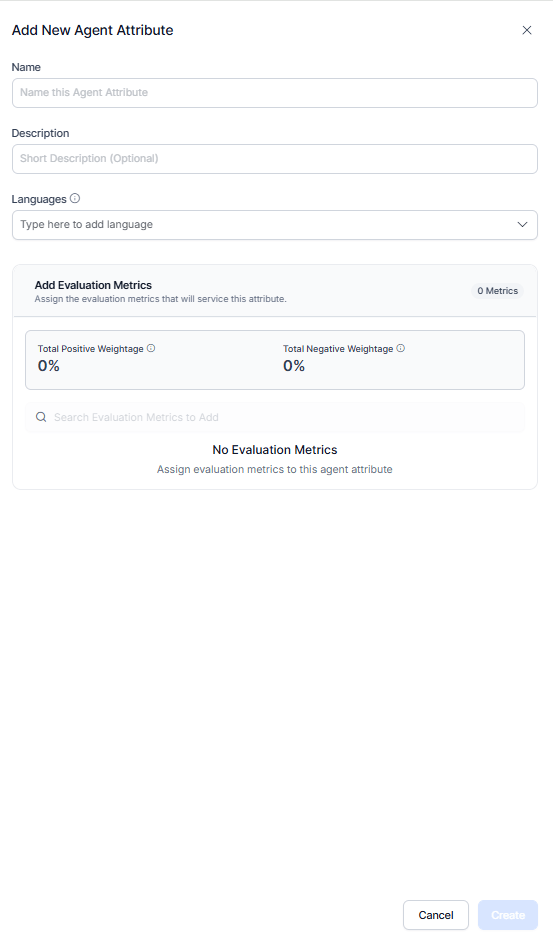The image size is (553, 940).
Task: Click the Description field label
Action: tap(40, 133)
